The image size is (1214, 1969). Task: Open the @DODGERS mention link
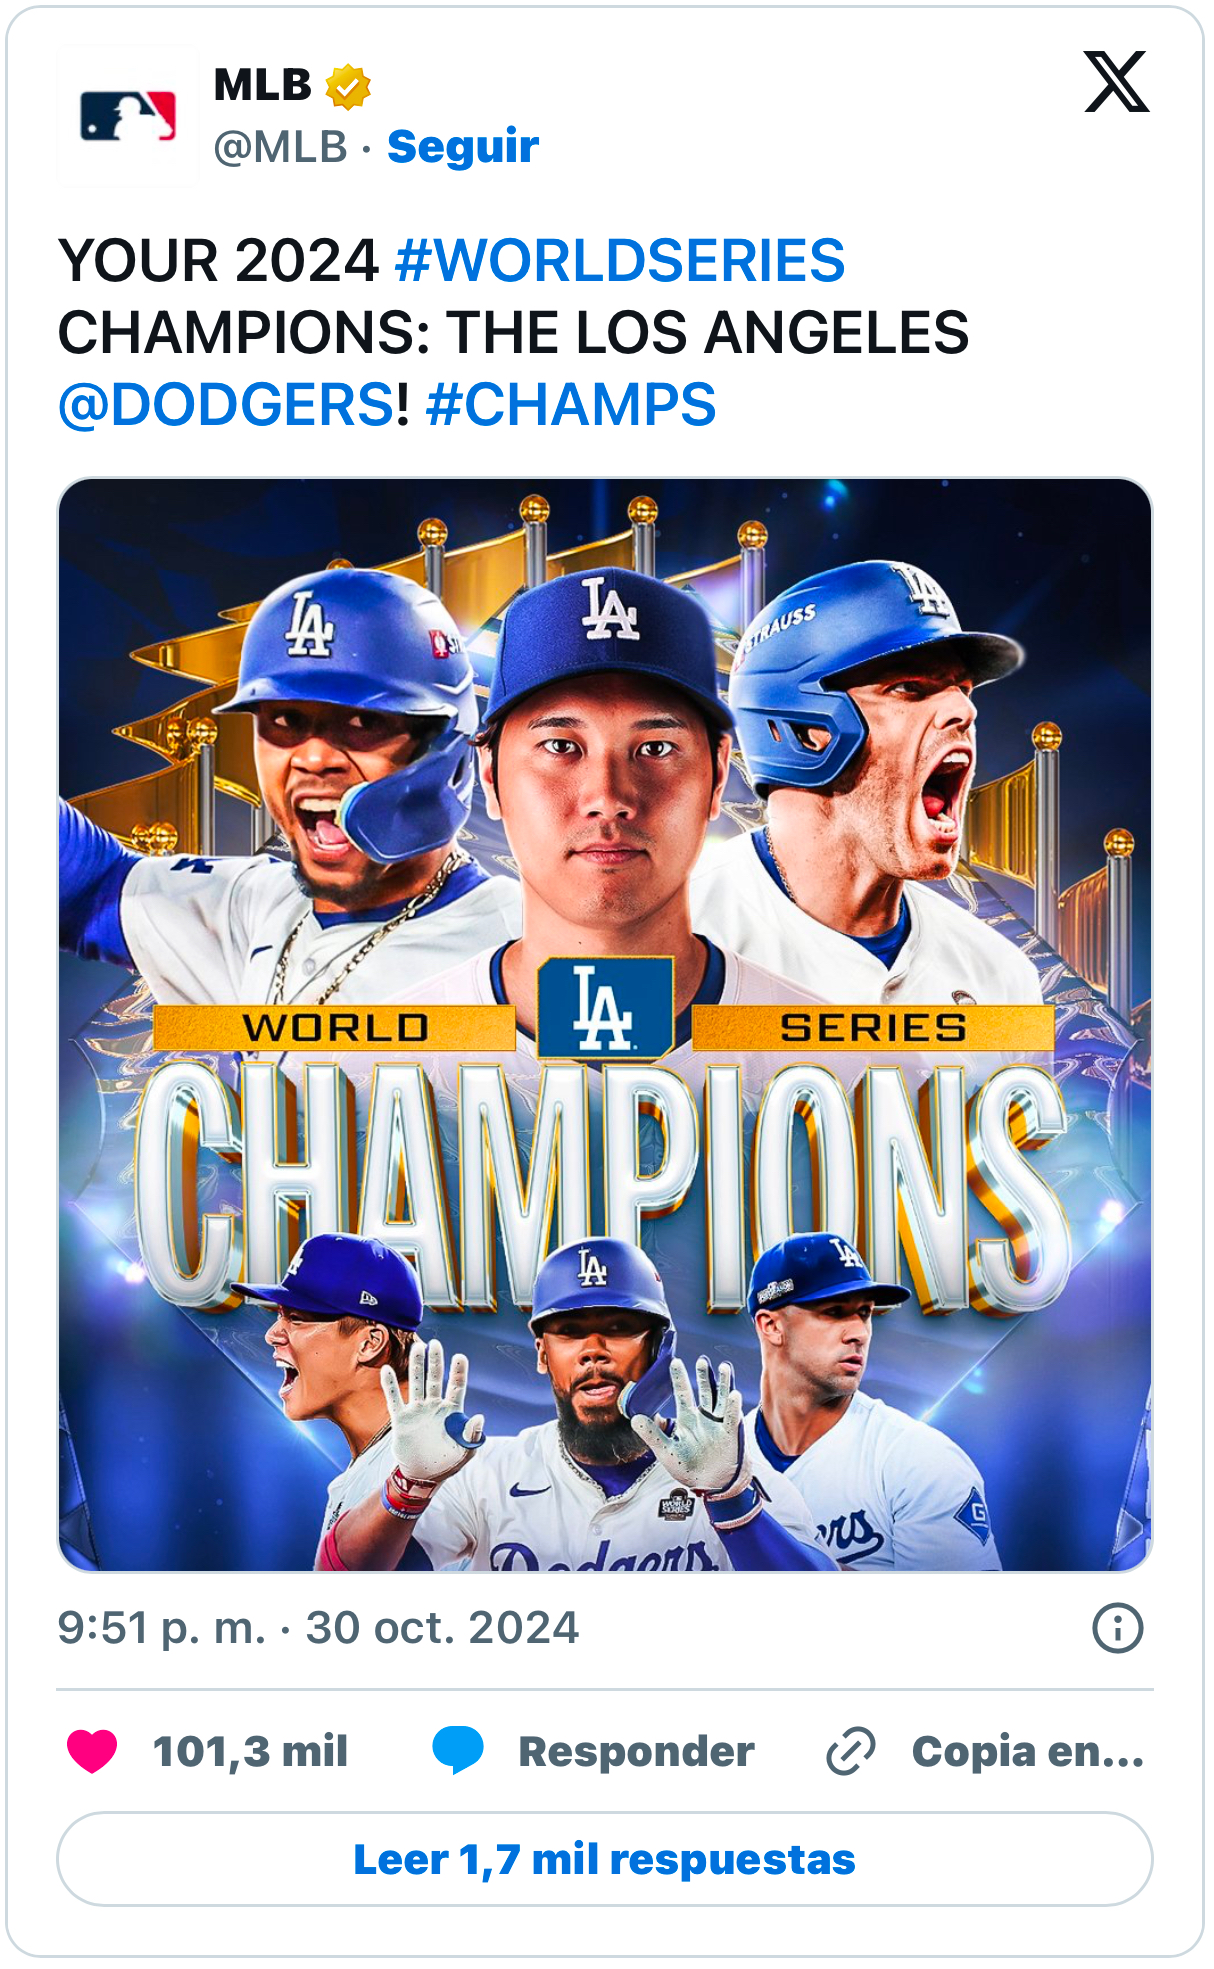pyautogui.click(x=226, y=405)
